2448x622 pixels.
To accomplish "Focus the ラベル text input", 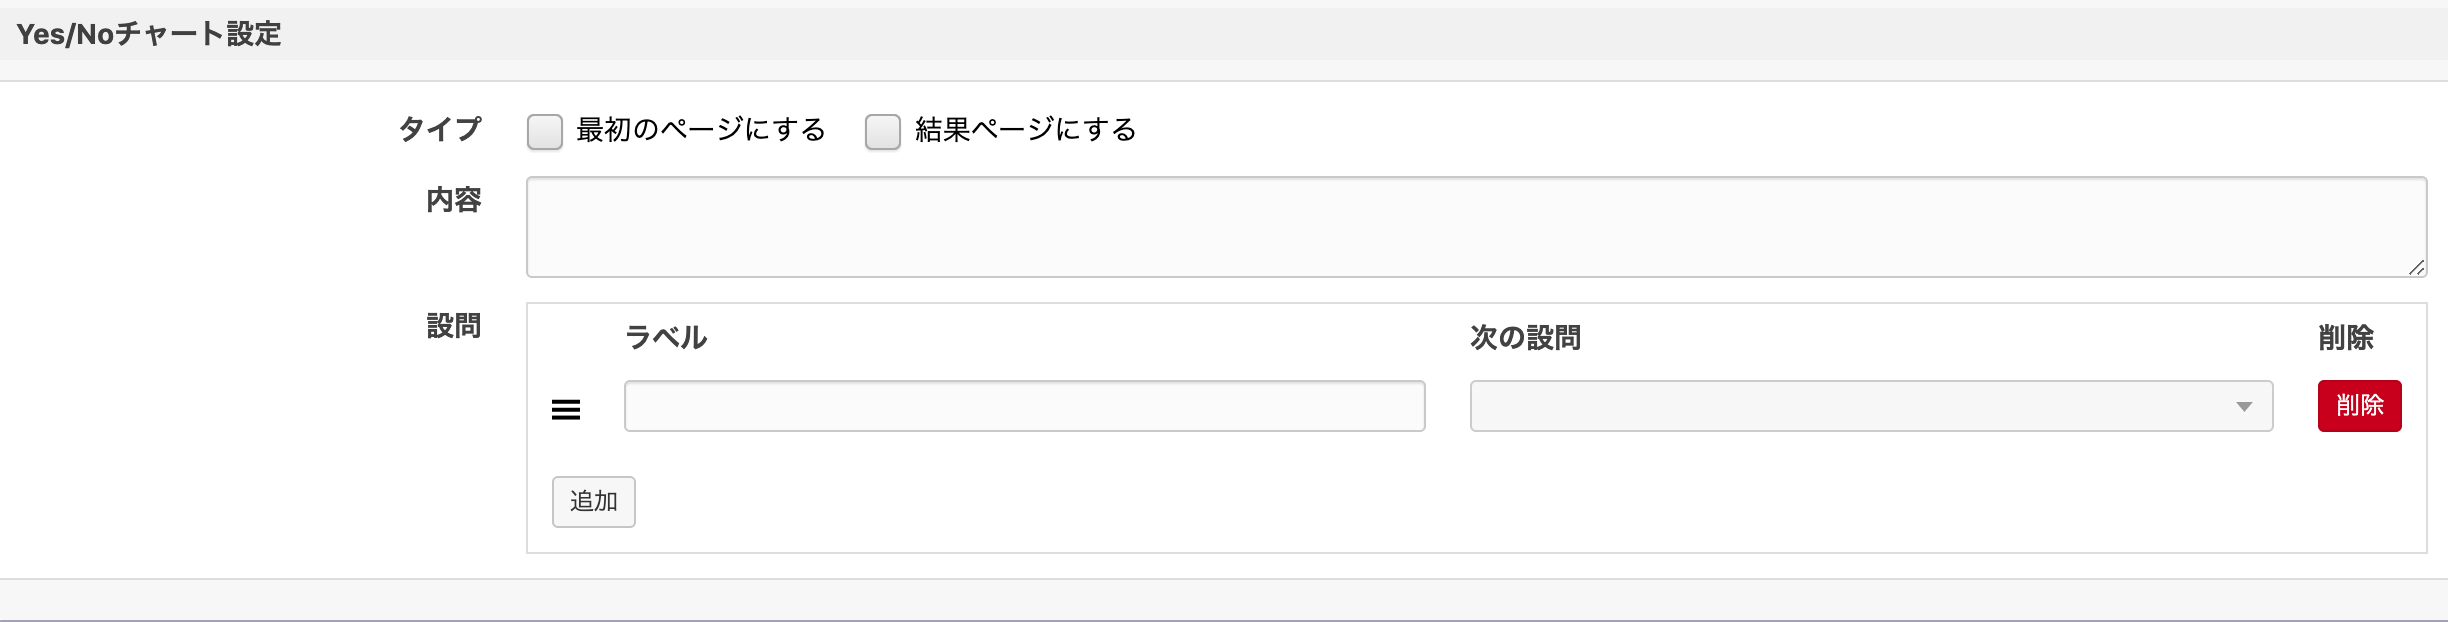I will click(x=1024, y=406).
